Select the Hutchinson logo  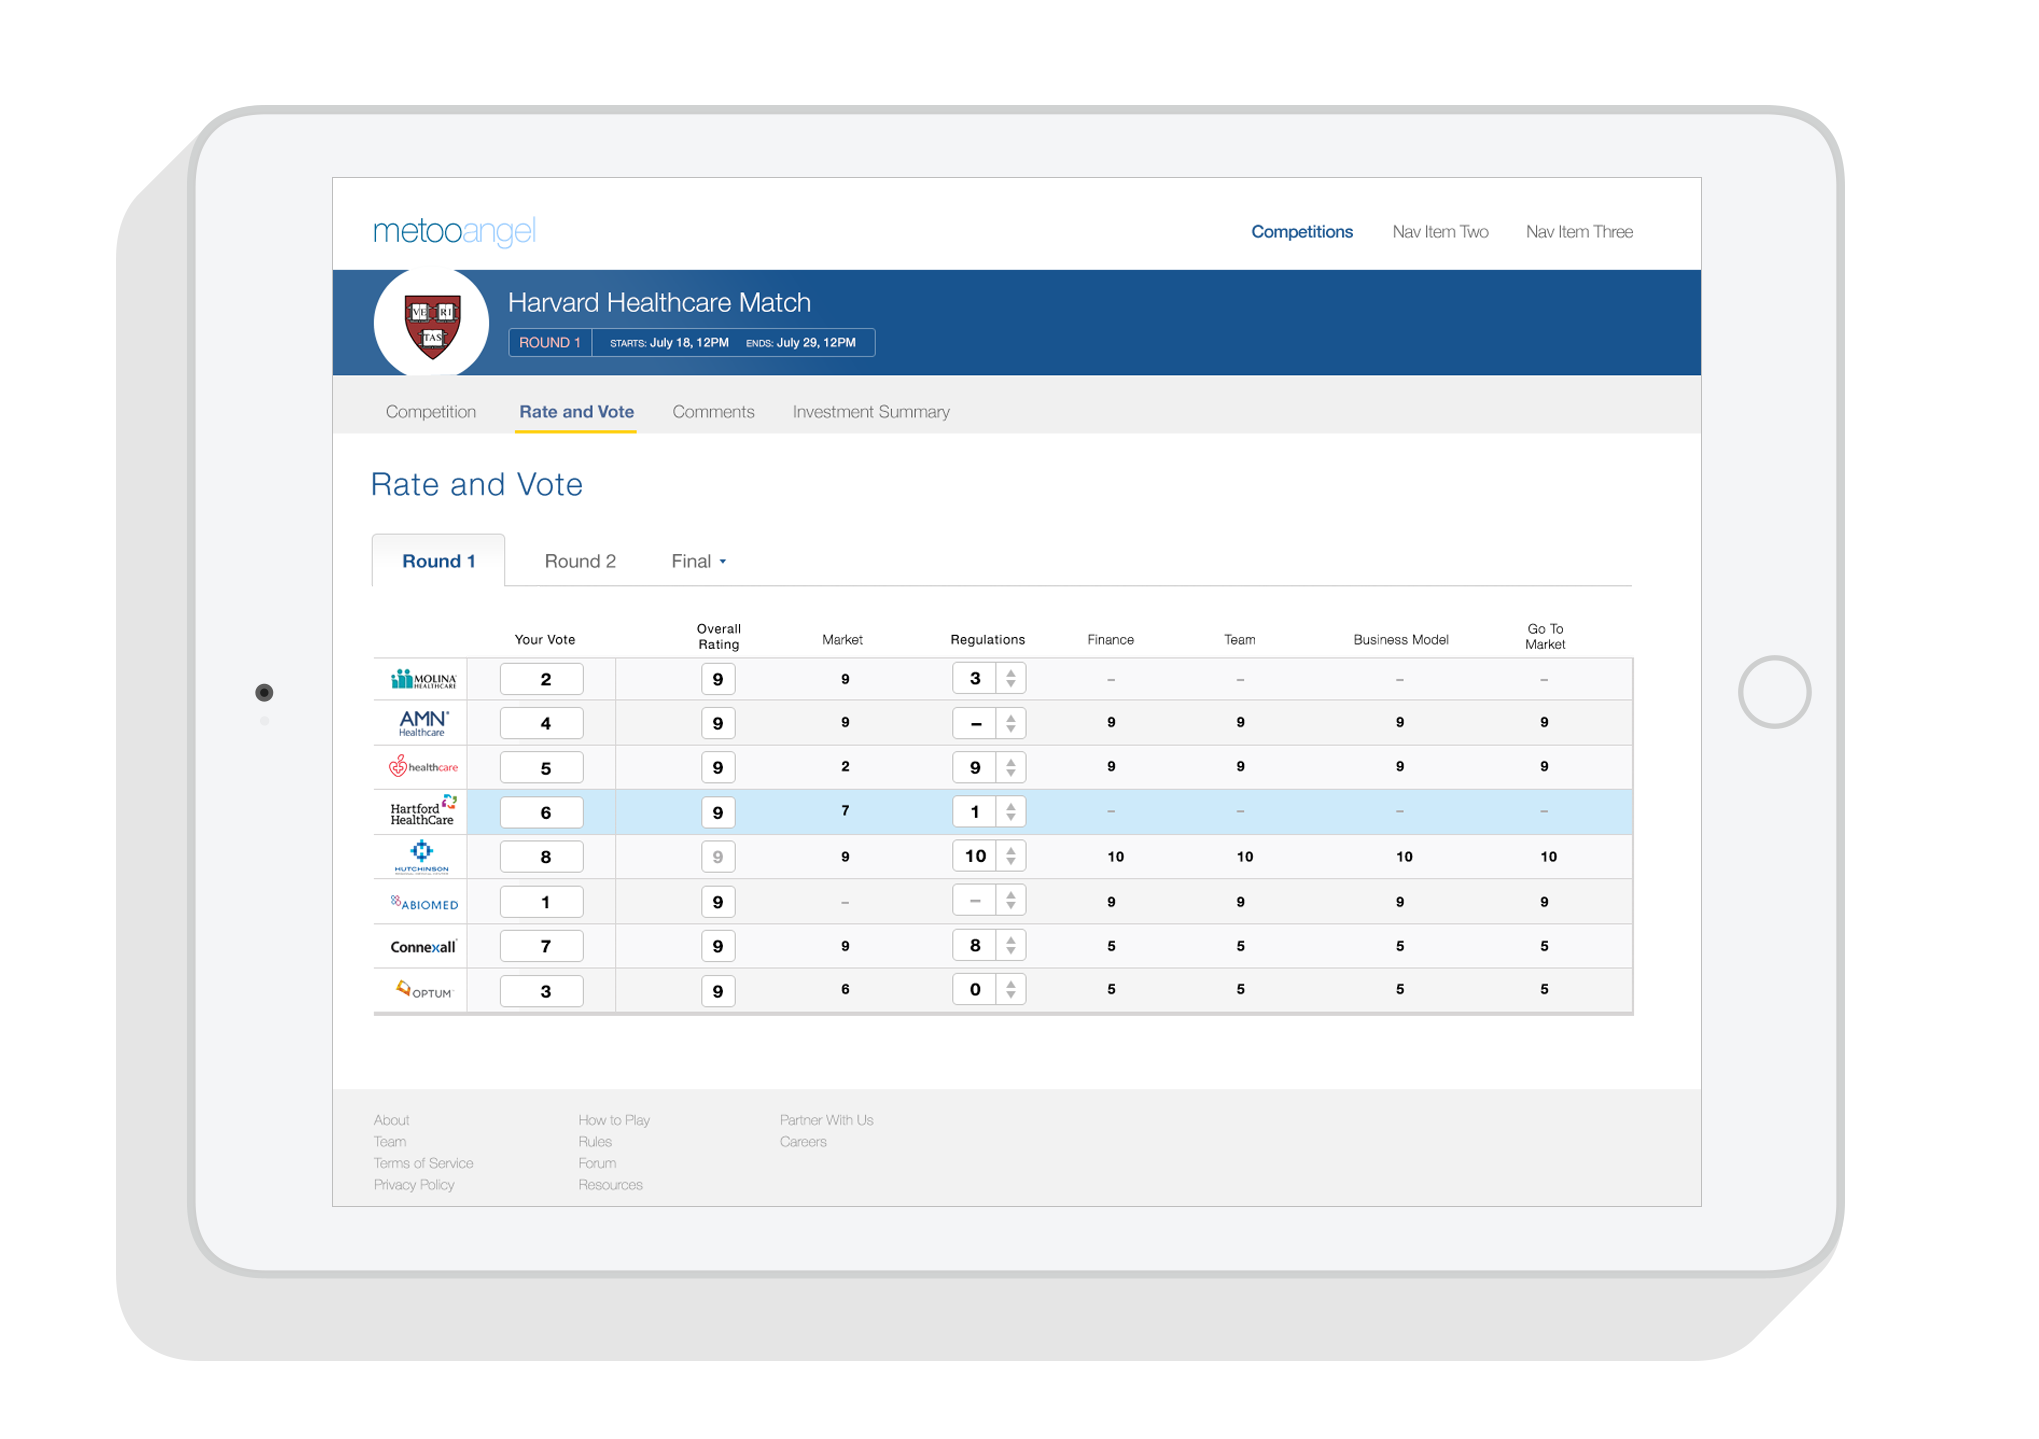[x=421, y=857]
